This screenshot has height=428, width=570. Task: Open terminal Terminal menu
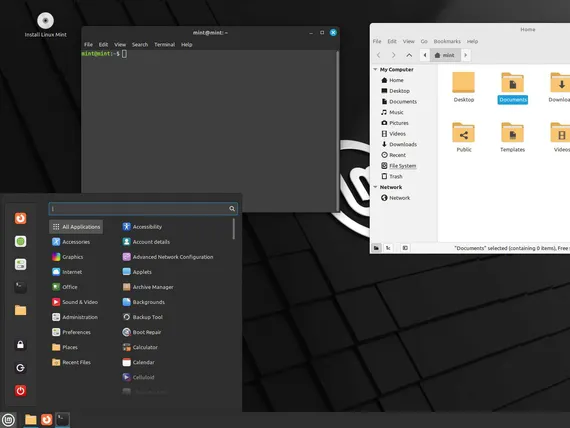(164, 44)
